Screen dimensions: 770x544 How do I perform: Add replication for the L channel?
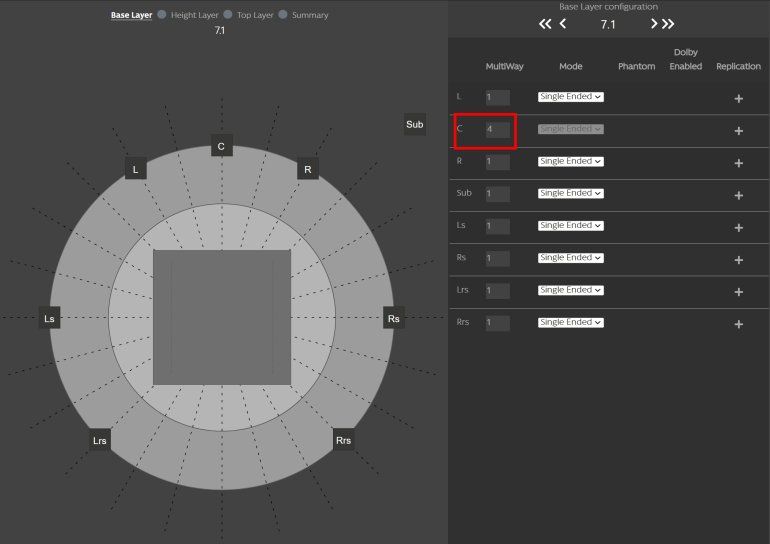click(738, 98)
